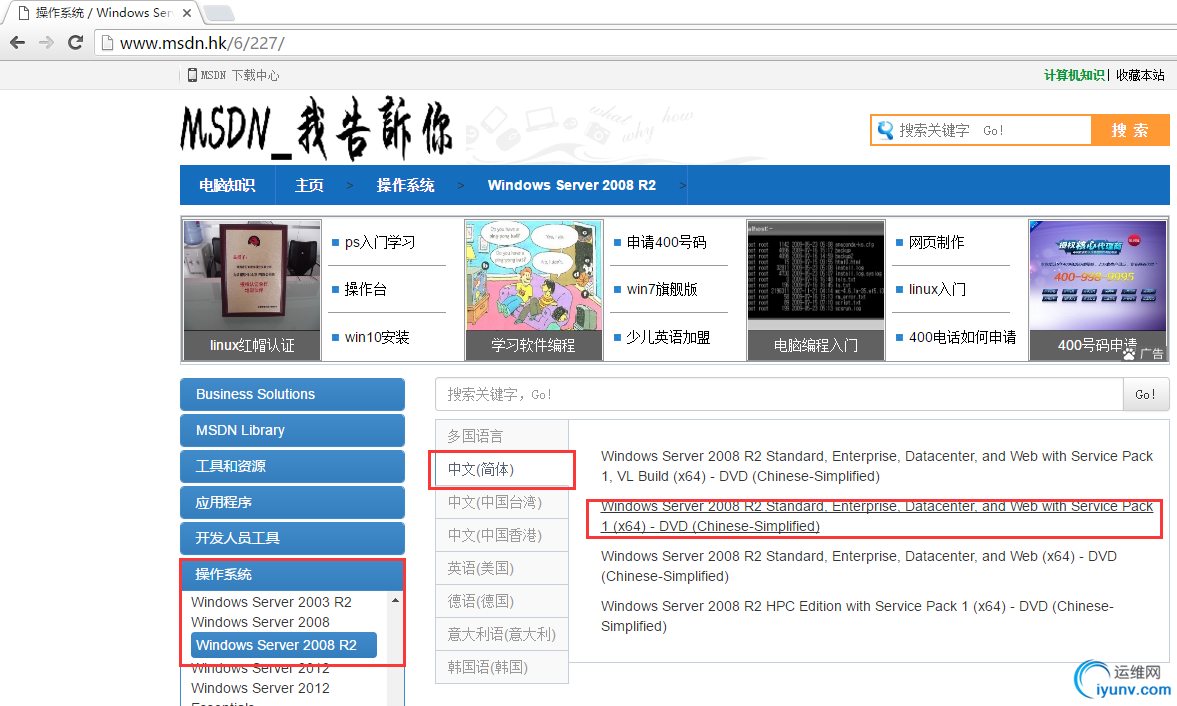Open linux入门 link
The image size is (1177, 706).
pos(938,290)
